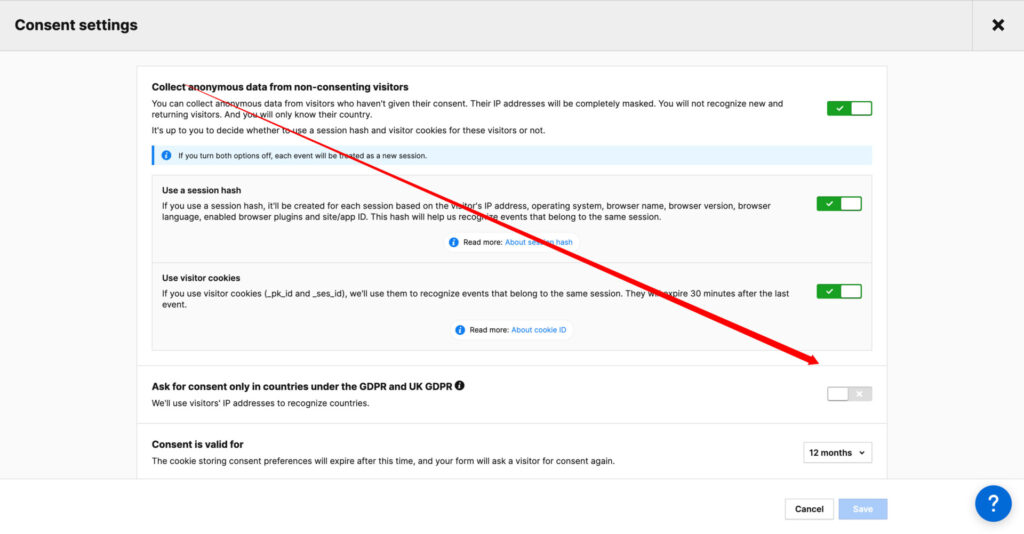
Task: Click the Consent is valid for heading
Action: click(x=197, y=444)
